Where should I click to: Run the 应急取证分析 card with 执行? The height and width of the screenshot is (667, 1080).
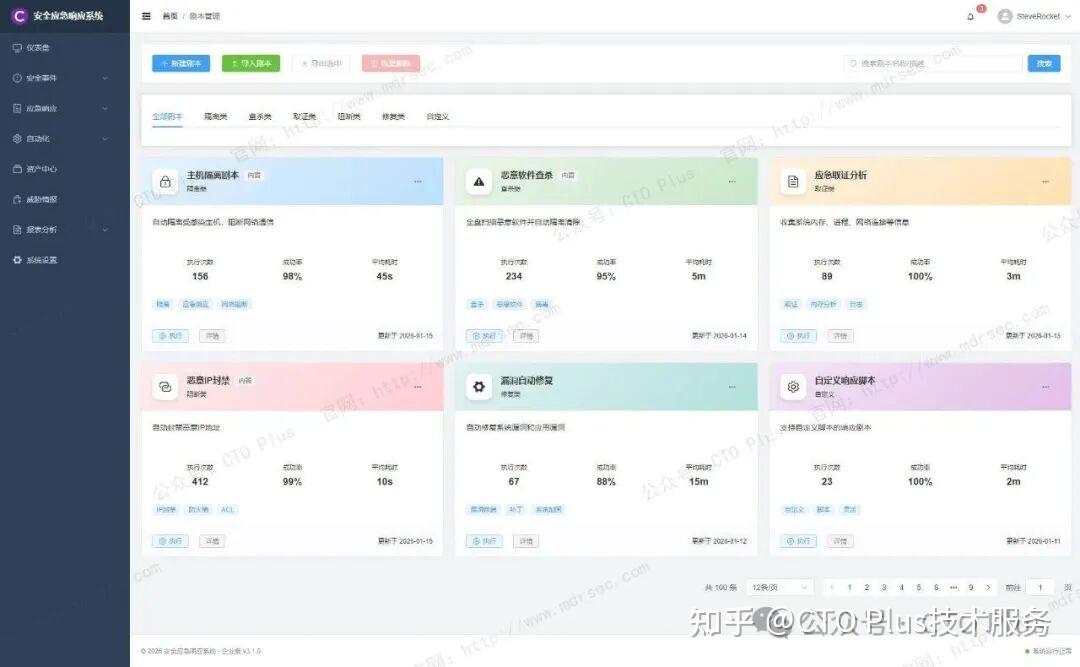pos(799,336)
